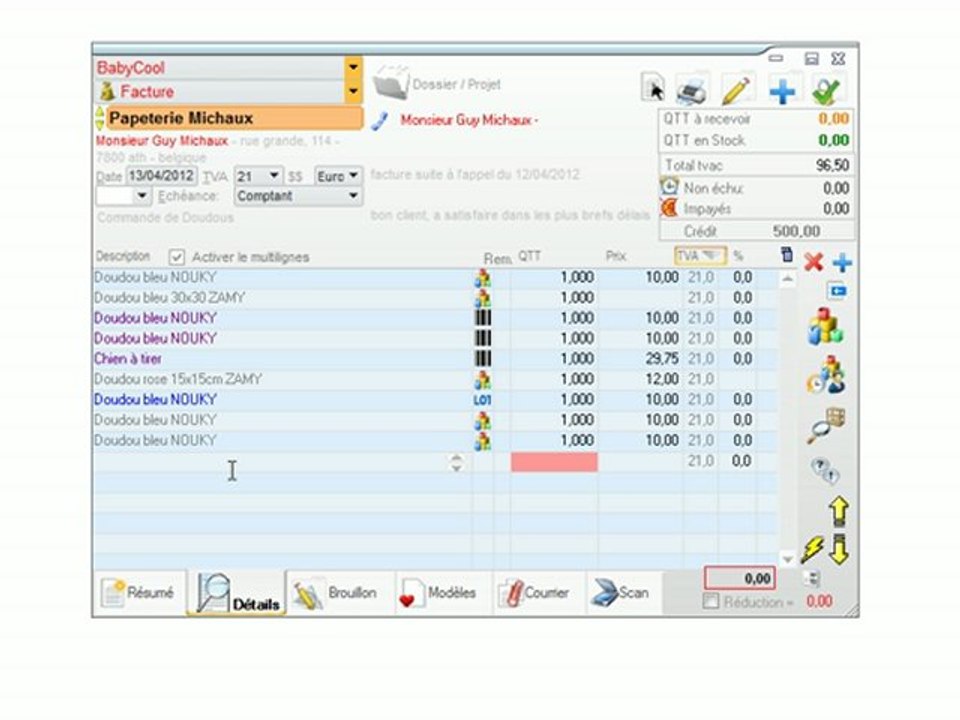Click the red X delete line icon
Image resolution: width=960 pixels, height=720 pixels.
813,263
